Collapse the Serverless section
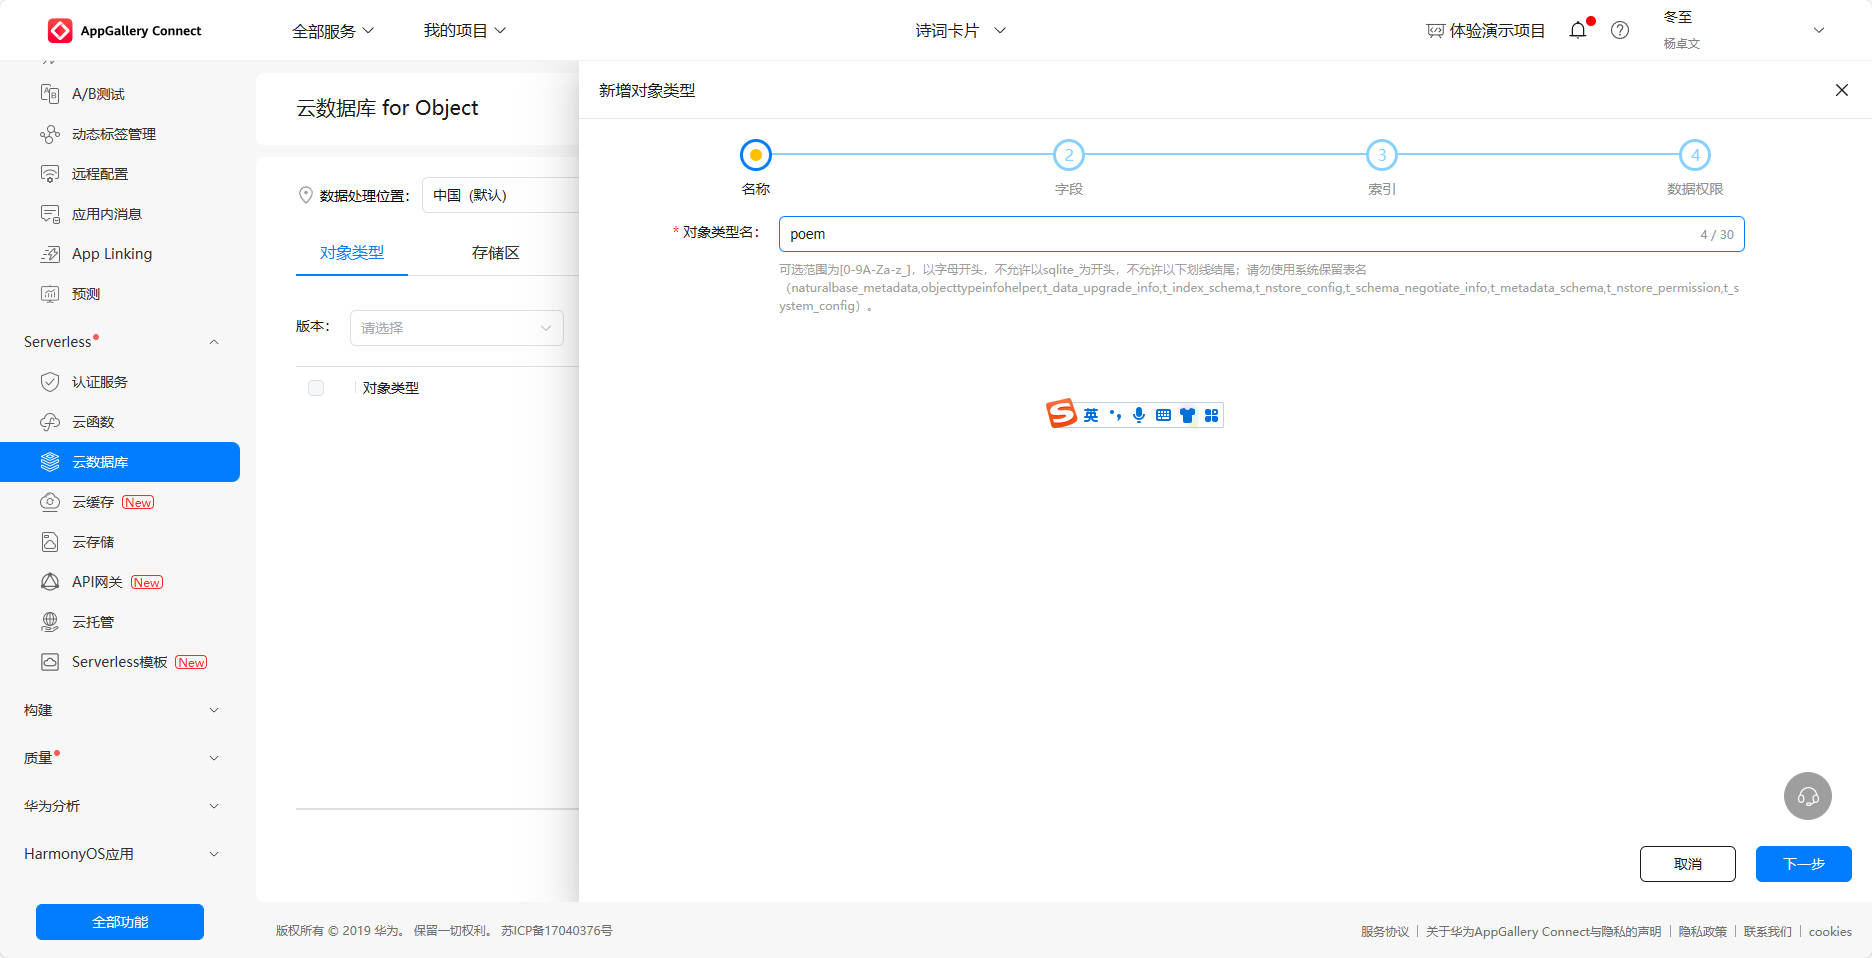1872x958 pixels. [x=213, y=342]
